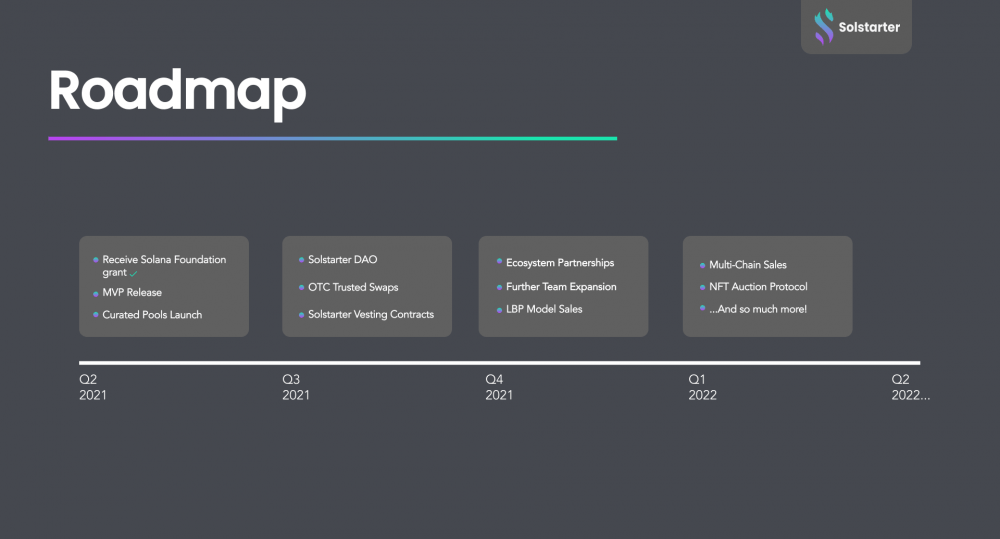The height and width of the screenshot is (539, 1000).
Task: Click bullet dot beside OTC Trusted Swaps
Action: tap(301, 288)
